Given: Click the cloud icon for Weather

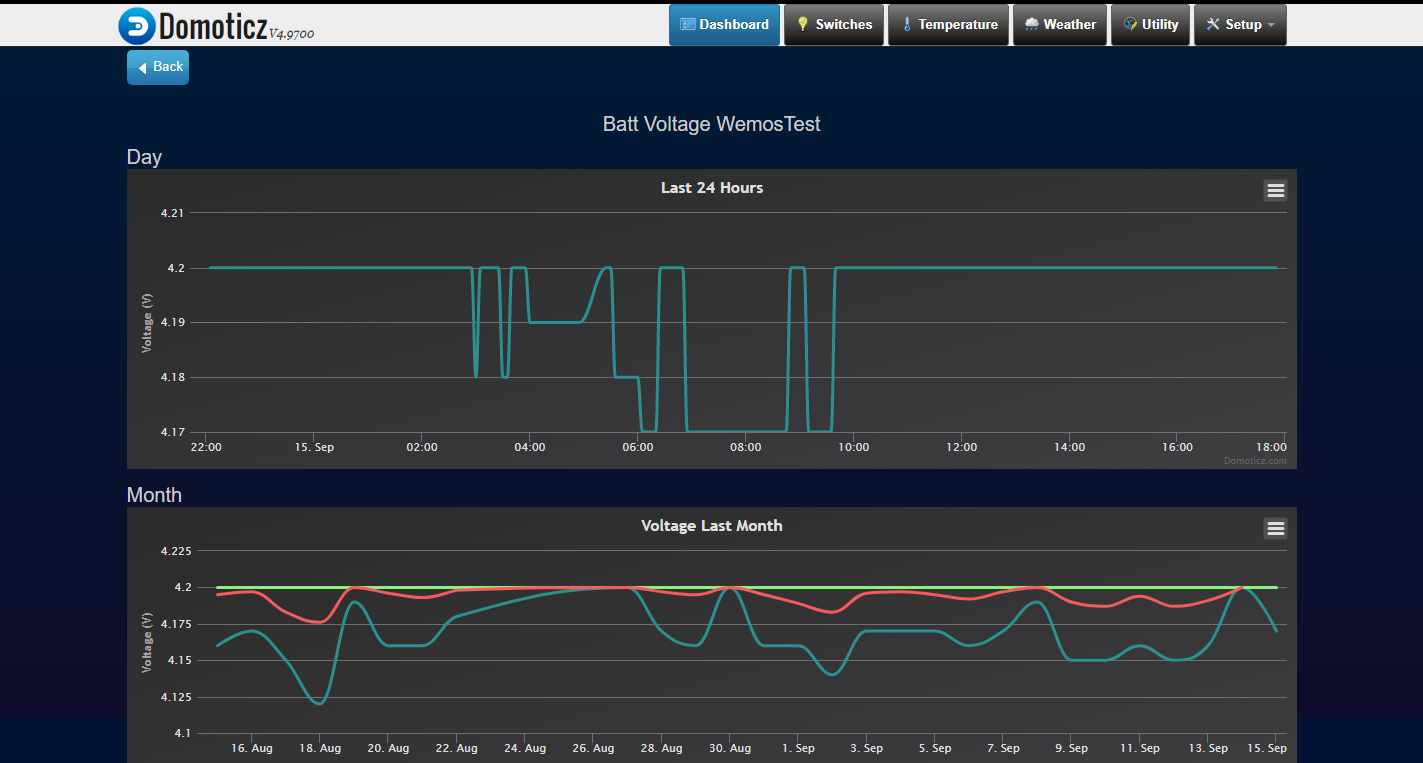Looking at the screenshot, I should click(1031, 25).
